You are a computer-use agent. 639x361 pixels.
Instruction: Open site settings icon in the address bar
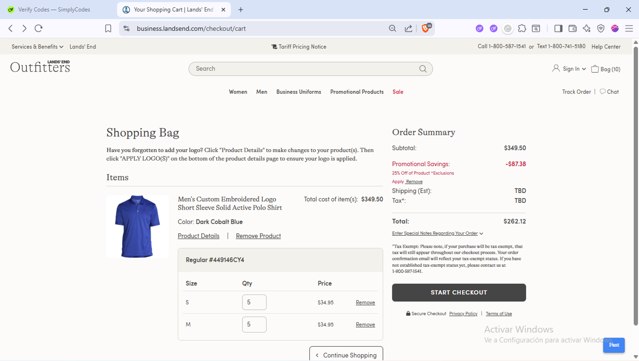127,28
